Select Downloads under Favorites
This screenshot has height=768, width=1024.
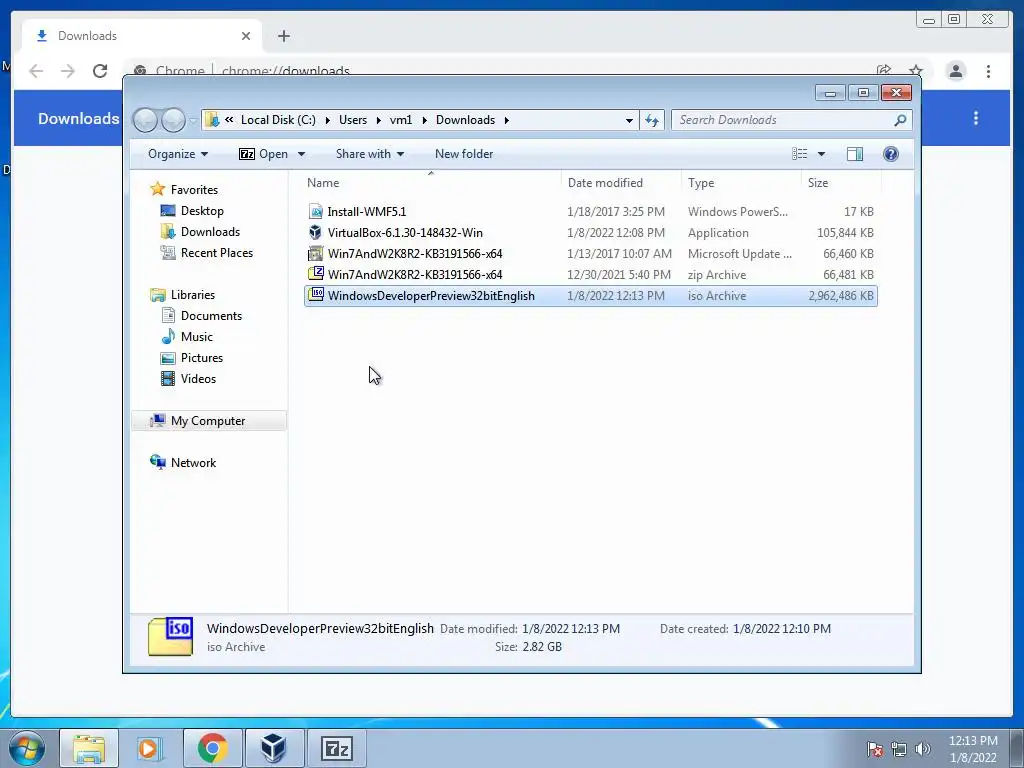(x=210, y=232)
